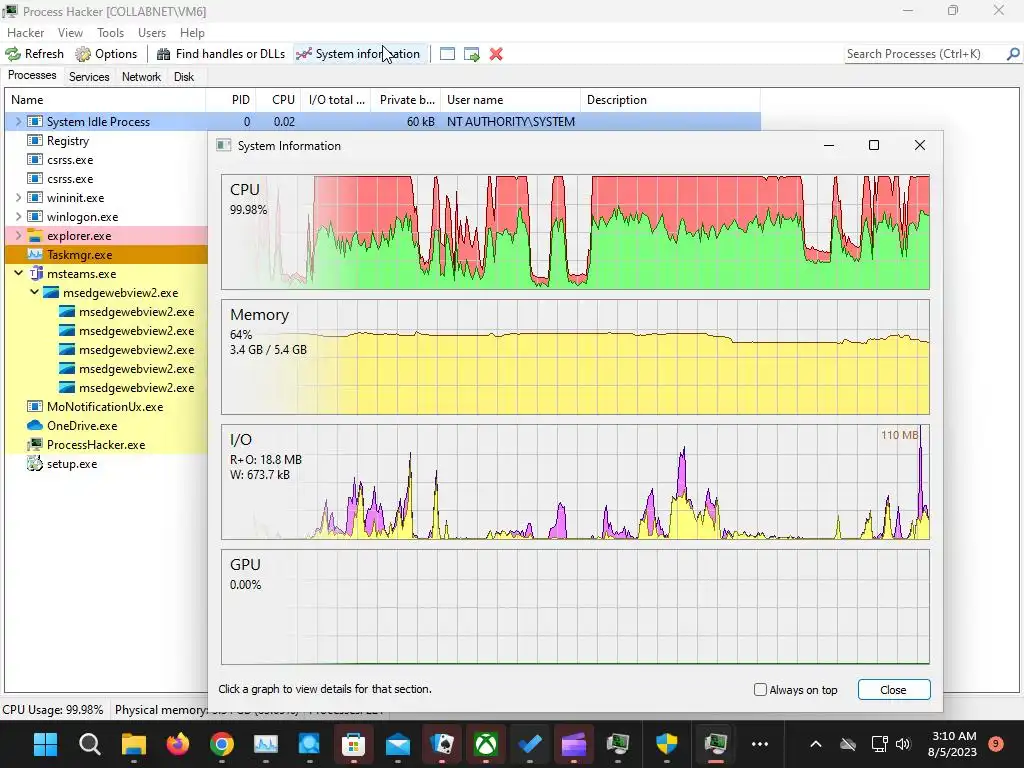Switch to the Network tab
This screenshot has width=1024, height=768.
tap(141, 76)
